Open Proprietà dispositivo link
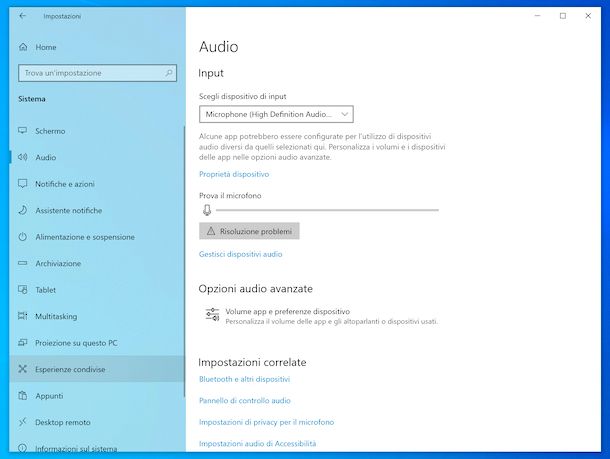 point(234,174)
